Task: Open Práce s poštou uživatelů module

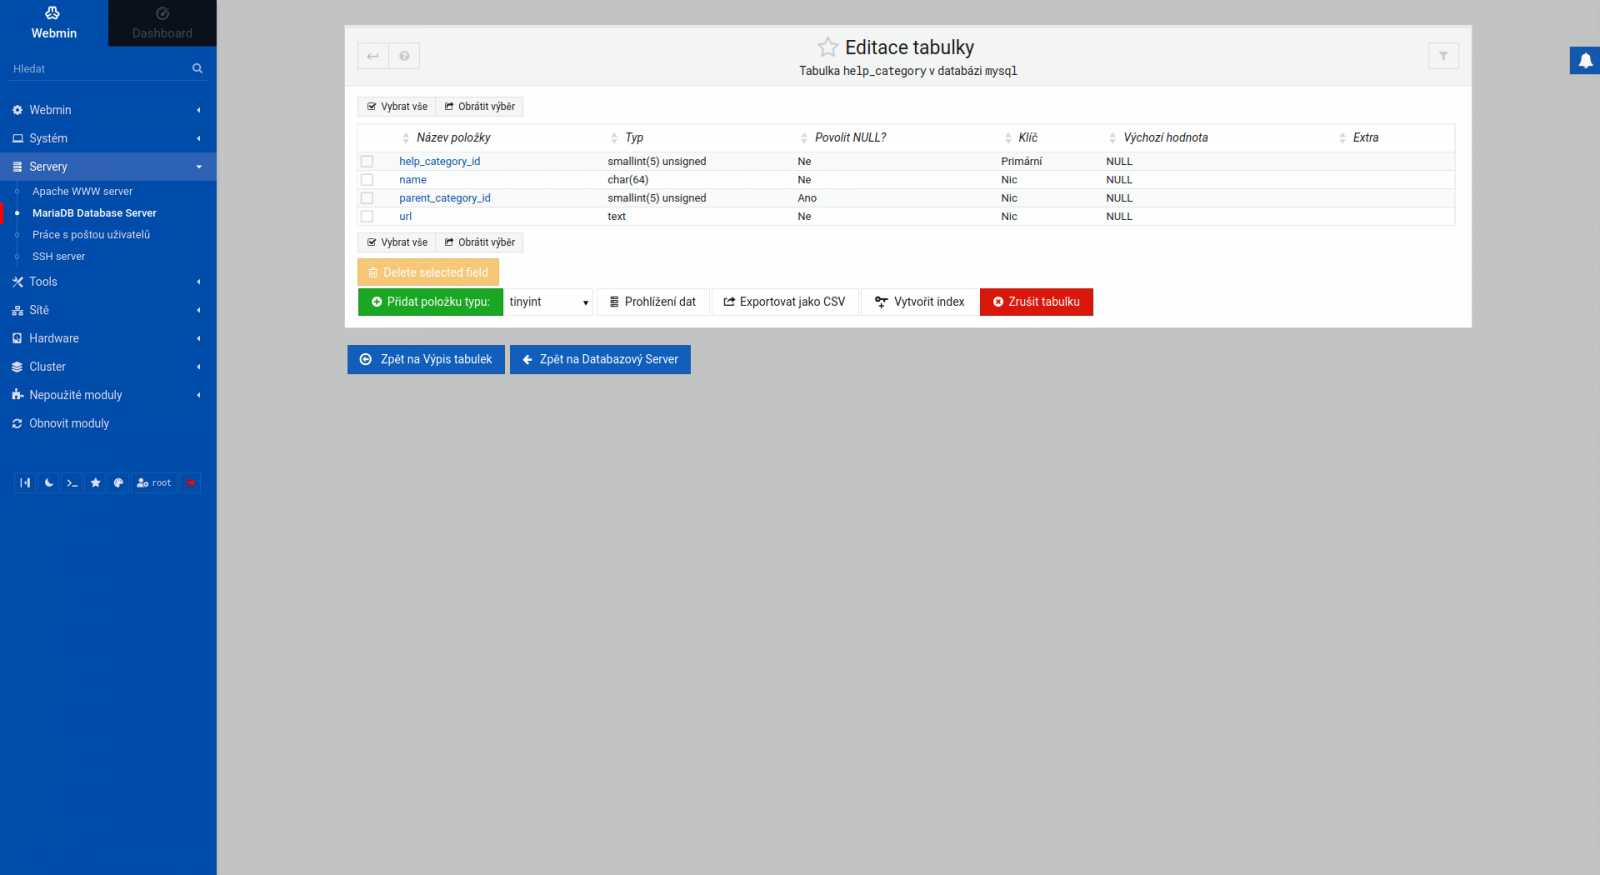Action: [91, 235]
